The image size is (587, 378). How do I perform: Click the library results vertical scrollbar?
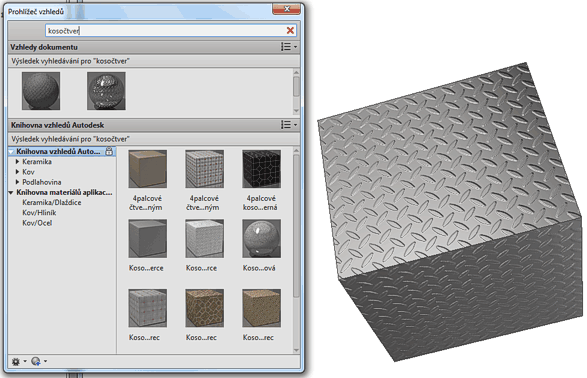tap(296, 250)
